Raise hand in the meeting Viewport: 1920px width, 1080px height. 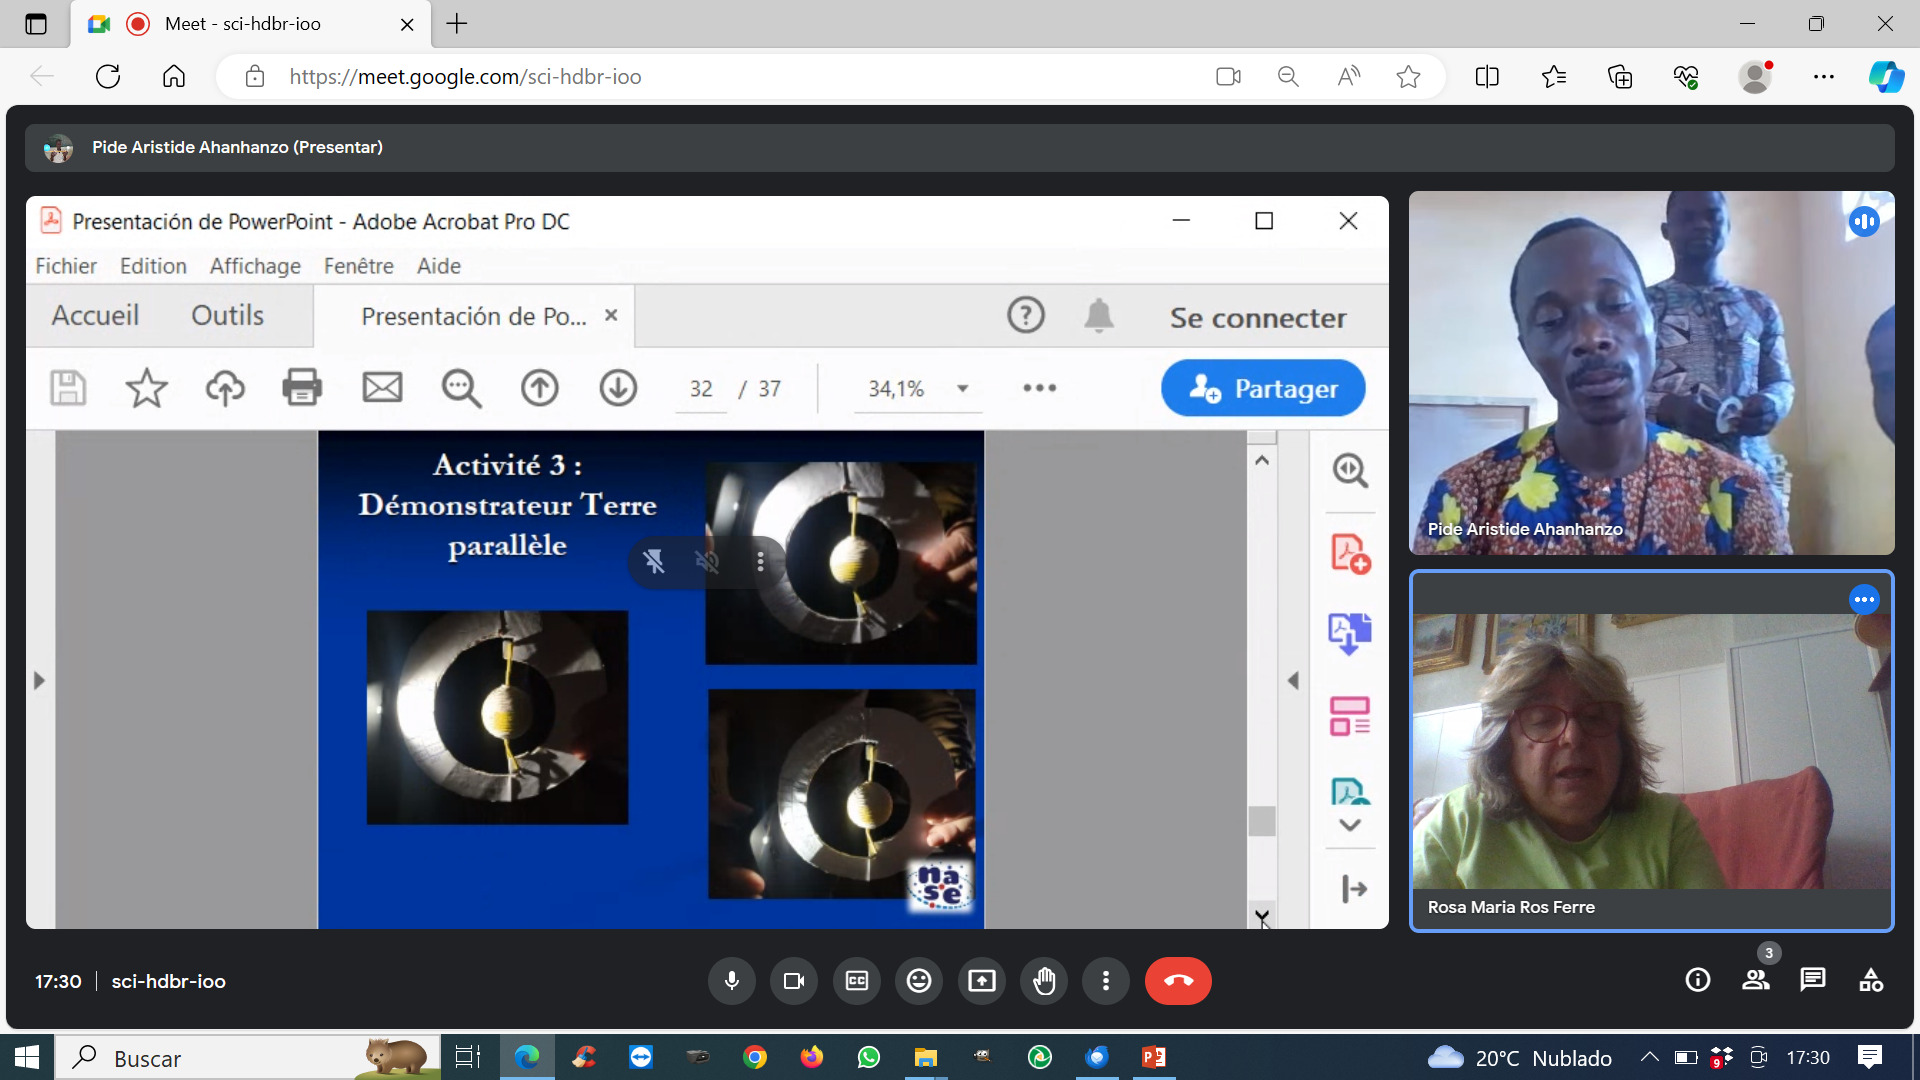point(1044,981)
